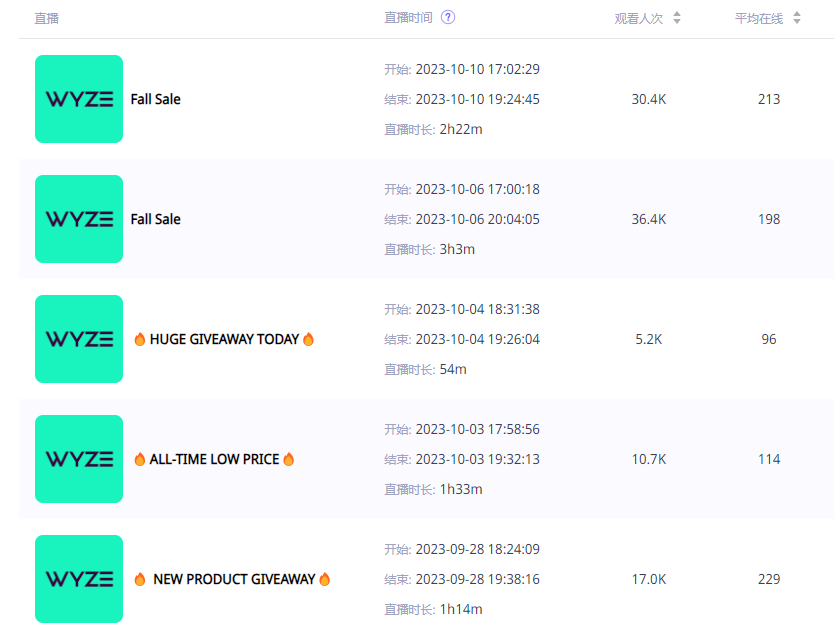Click the 观看人次 column header
The image size is (834, 633).
639,19
